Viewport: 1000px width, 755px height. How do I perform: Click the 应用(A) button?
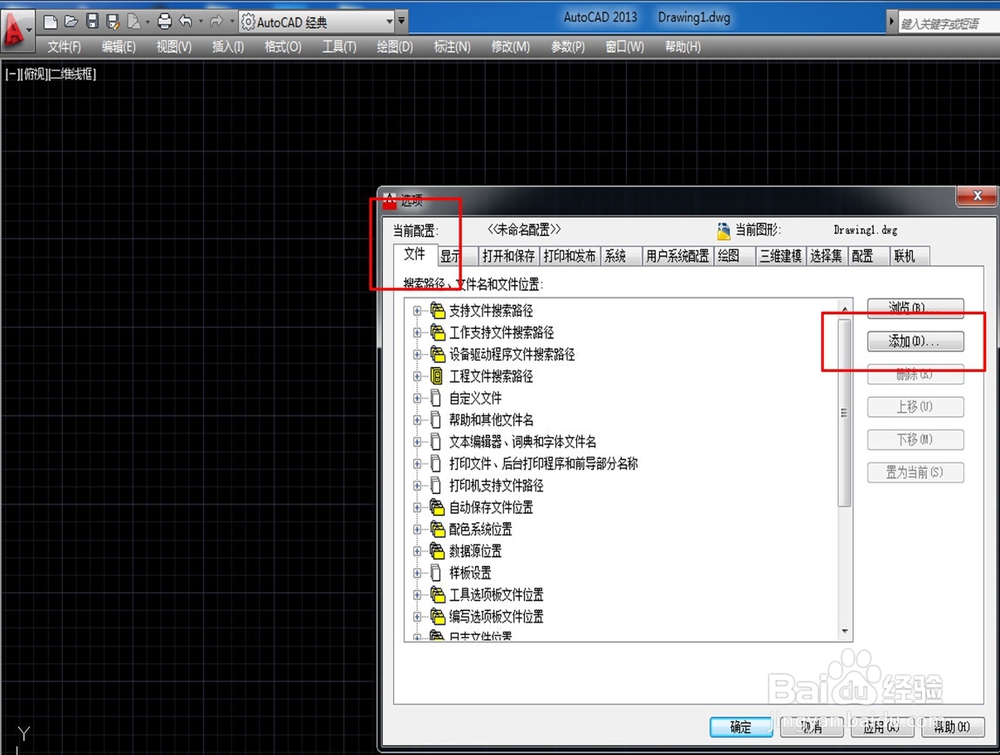[881, 727]
